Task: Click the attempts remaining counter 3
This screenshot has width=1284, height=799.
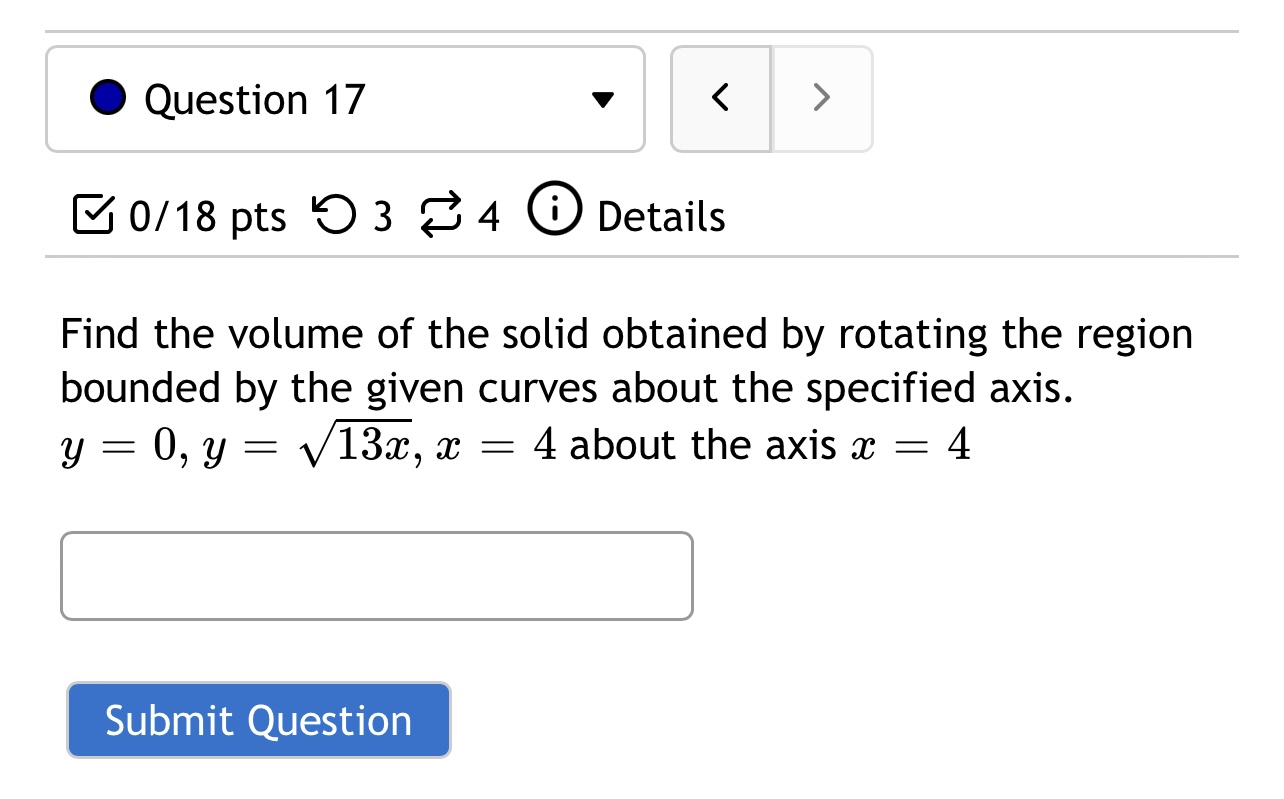Action: tap(383, 215)
